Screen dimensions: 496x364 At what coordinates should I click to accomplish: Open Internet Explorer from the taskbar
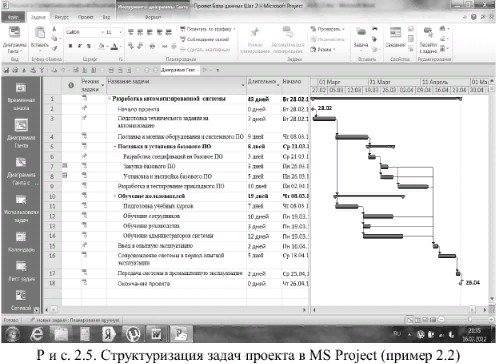pos(37,334)
